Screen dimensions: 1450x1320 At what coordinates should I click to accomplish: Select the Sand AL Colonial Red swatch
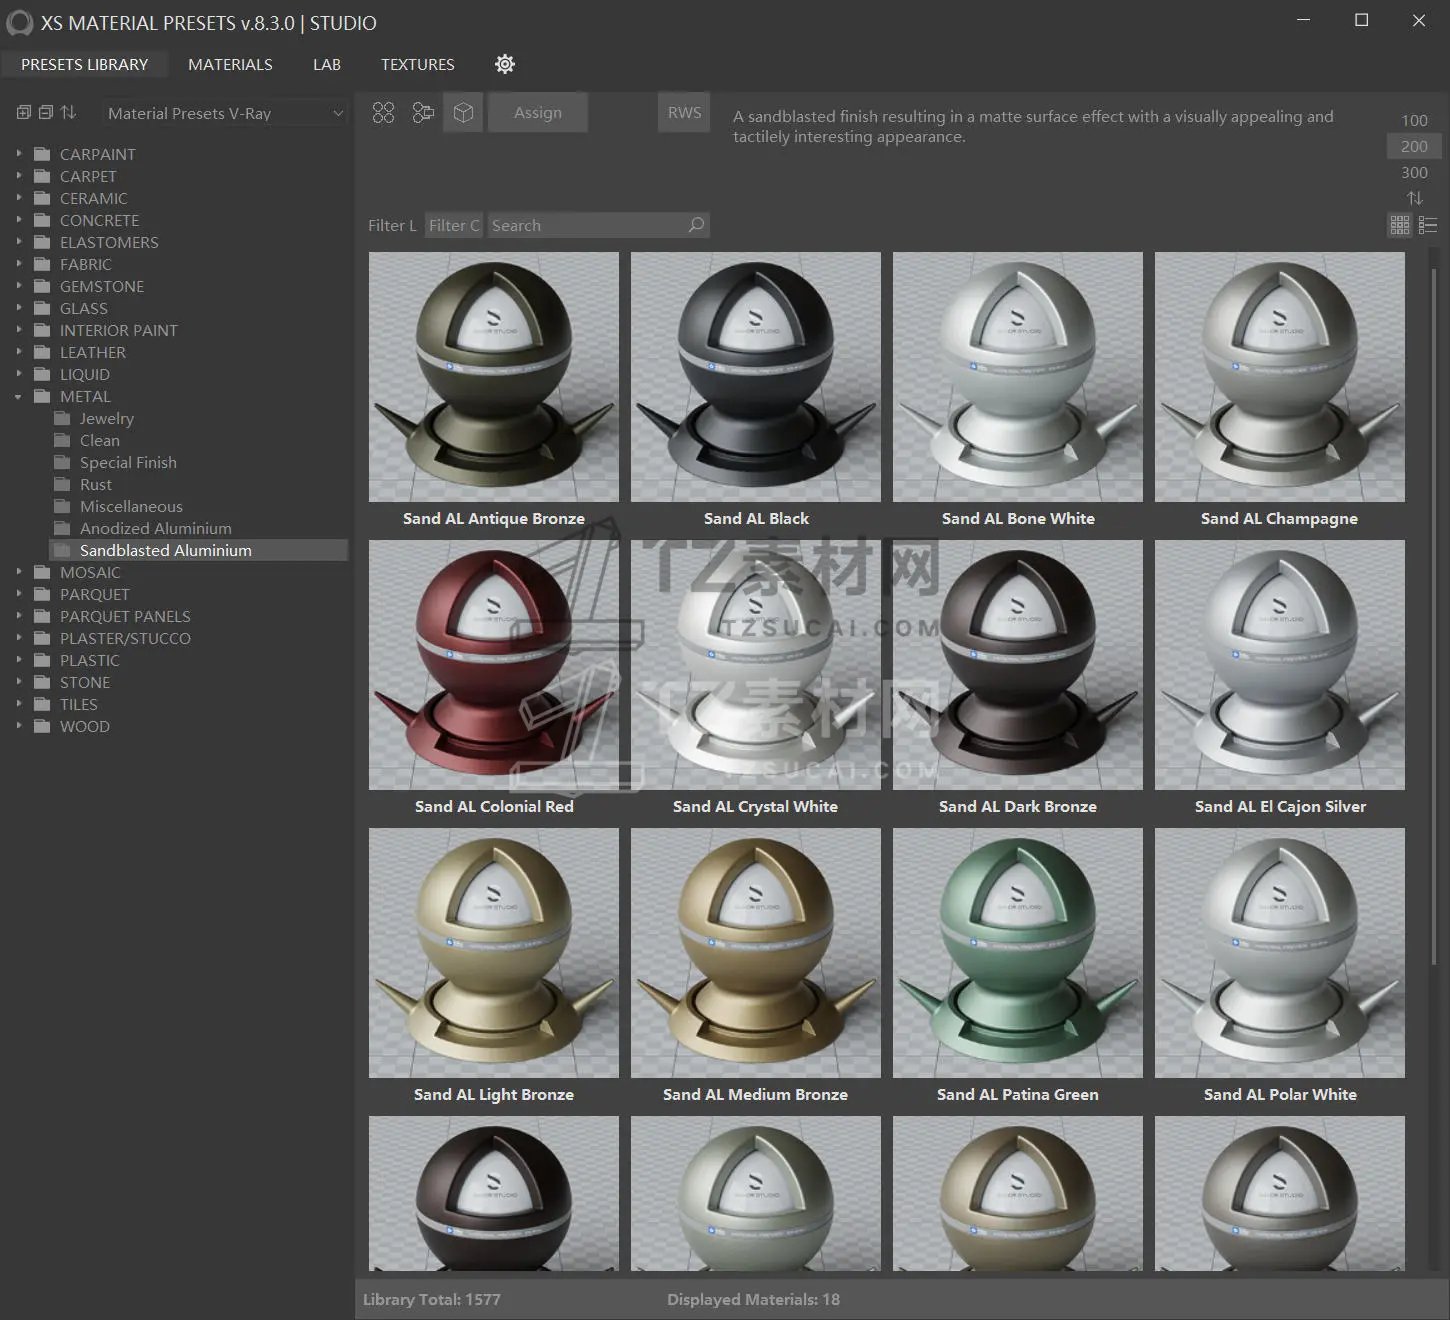pyautogui.click(x=494, y=666)
